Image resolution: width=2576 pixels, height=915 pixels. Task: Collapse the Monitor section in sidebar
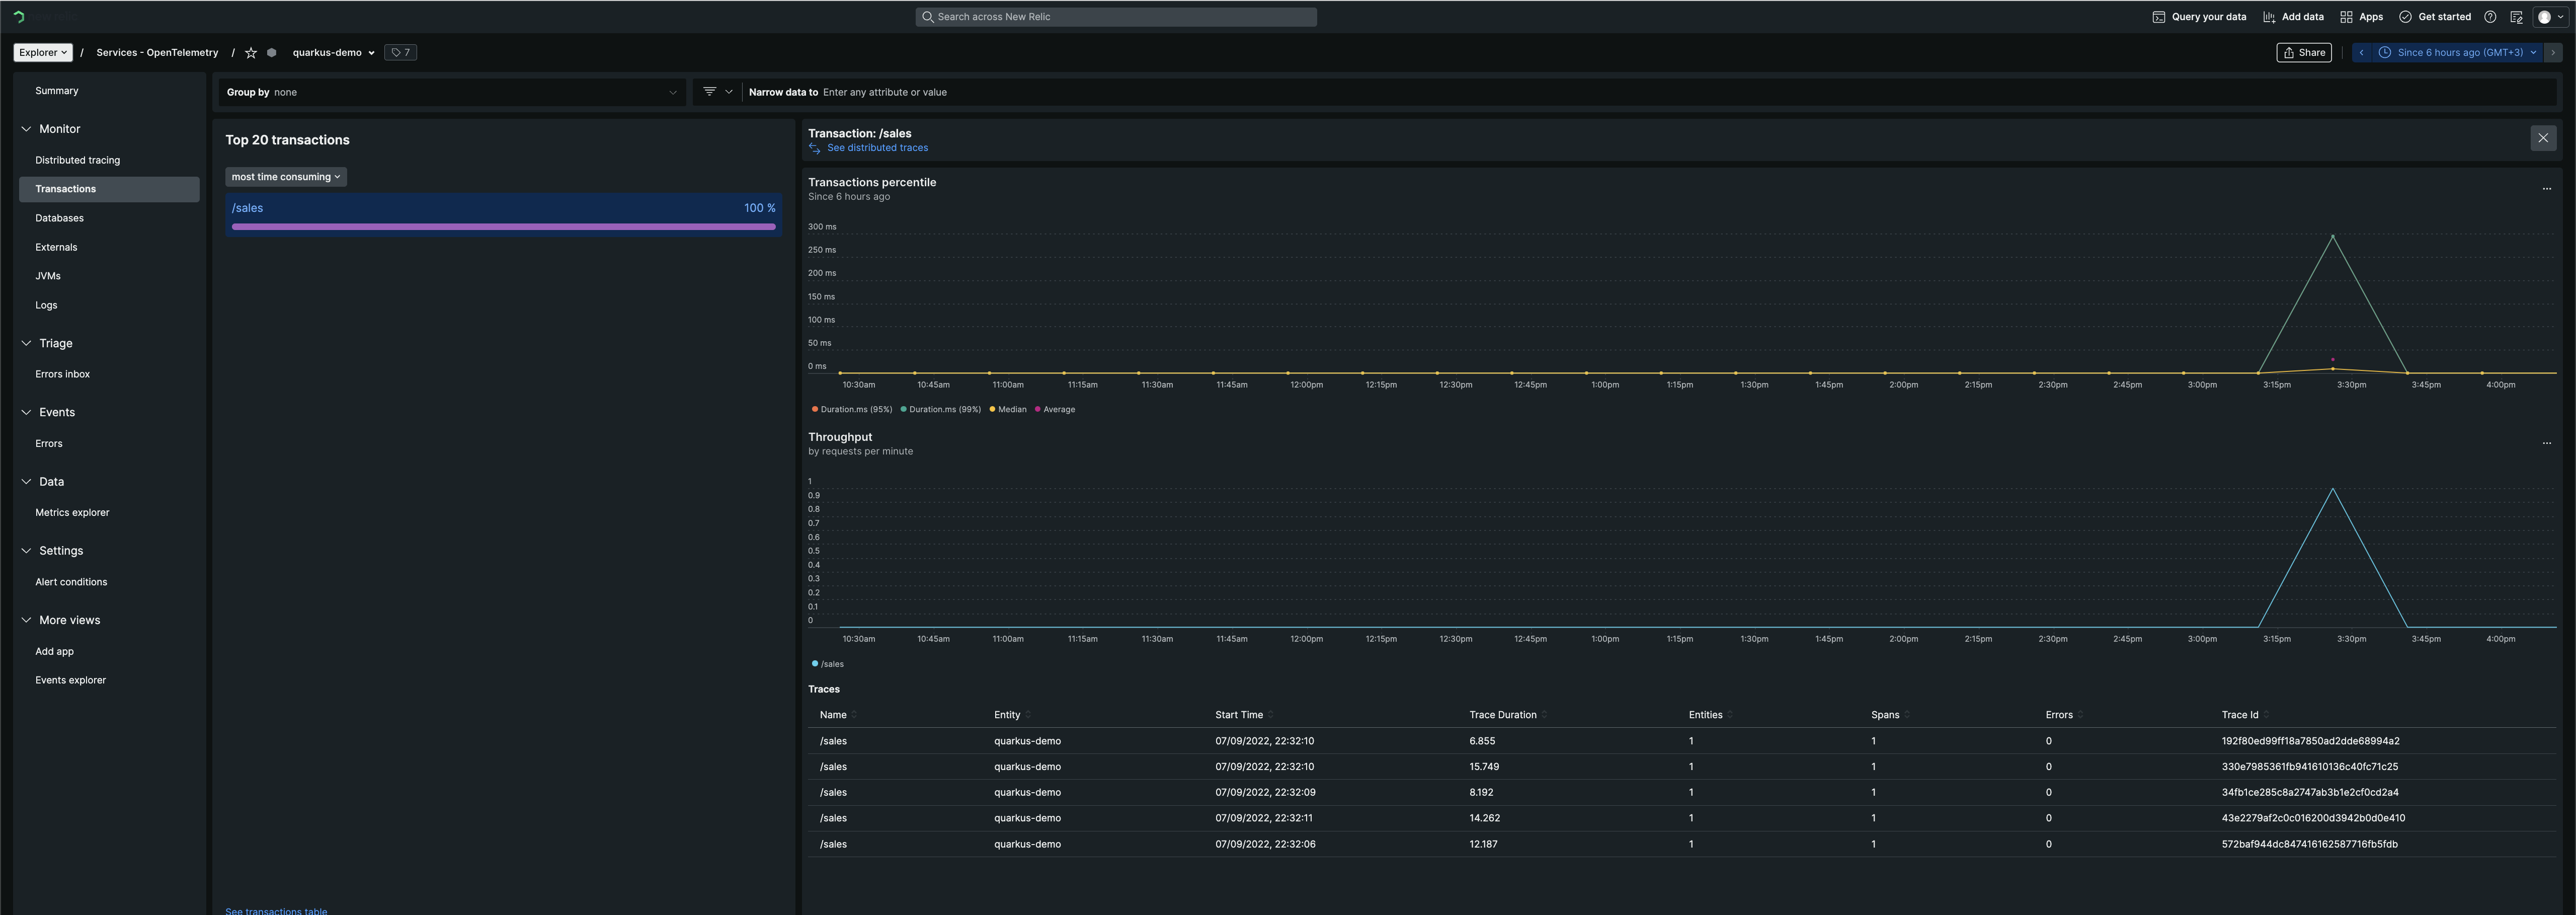click(x=26, y=129)
